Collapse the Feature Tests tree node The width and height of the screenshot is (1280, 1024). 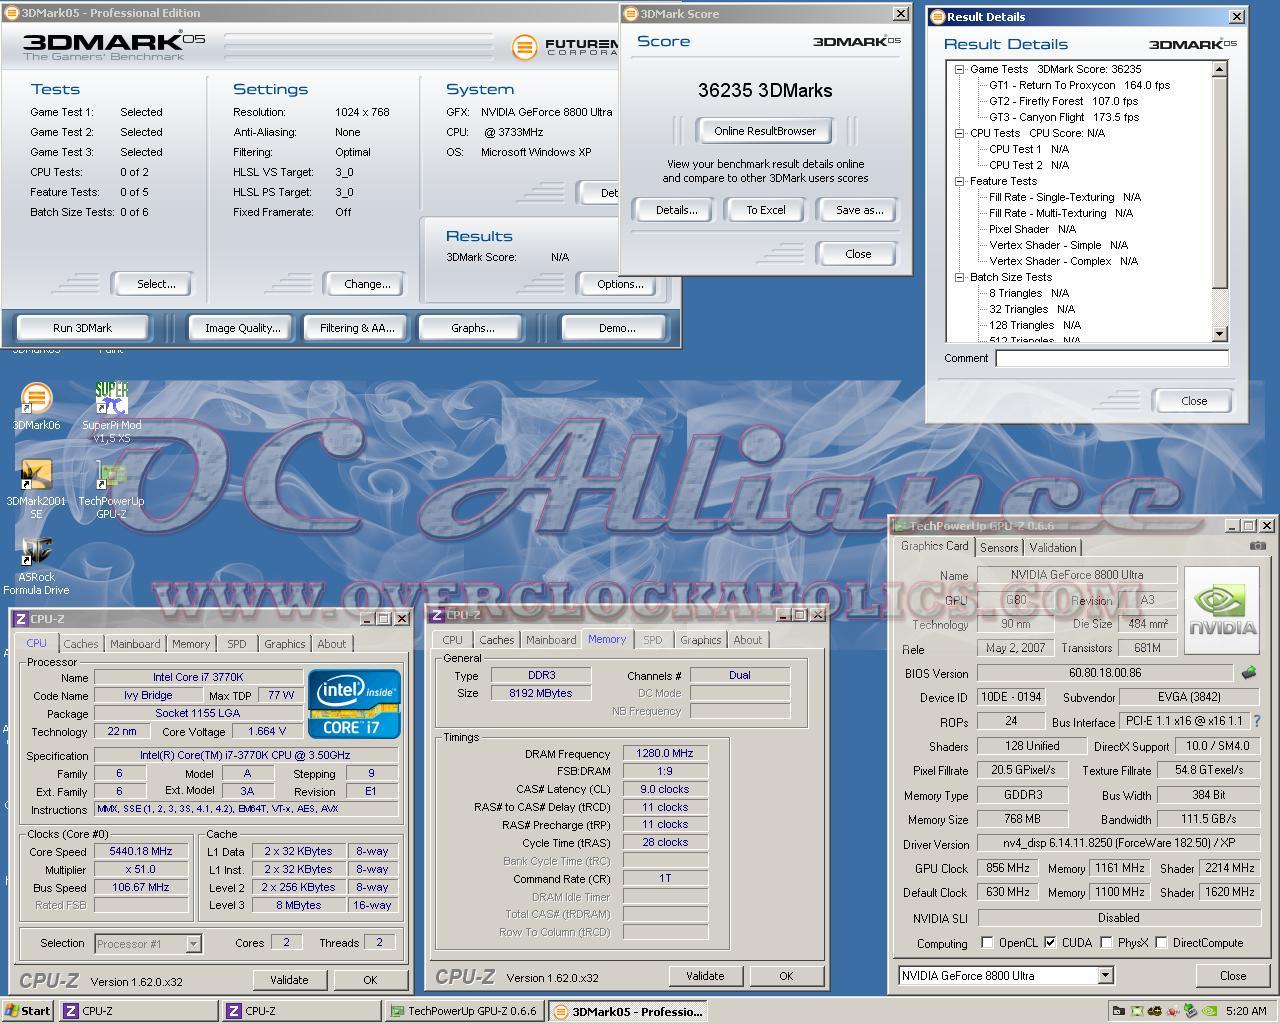pos(959,181)
